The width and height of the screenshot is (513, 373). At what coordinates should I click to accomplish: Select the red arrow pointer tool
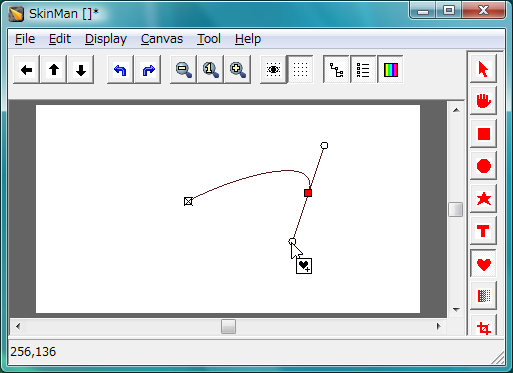click(x=483, y=69)
